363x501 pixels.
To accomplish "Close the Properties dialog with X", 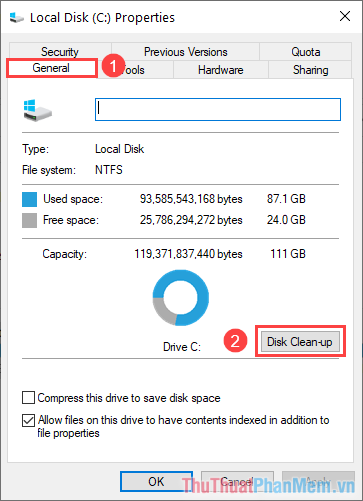I will click(x=345, y=16).
